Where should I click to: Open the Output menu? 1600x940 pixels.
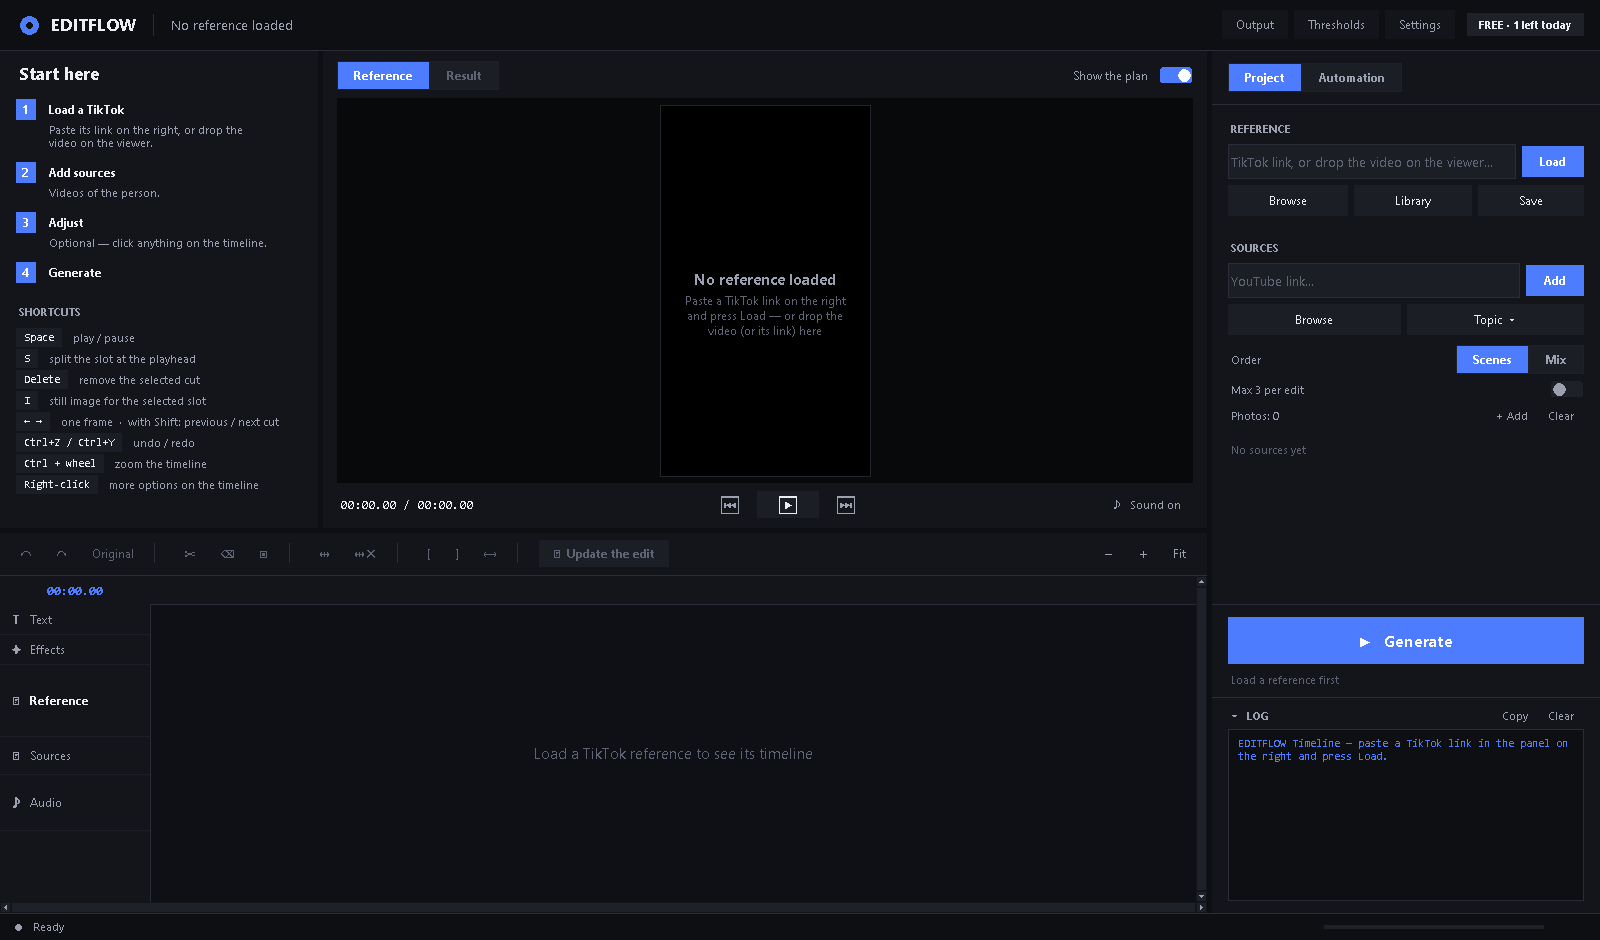[x=1255, y=25]
